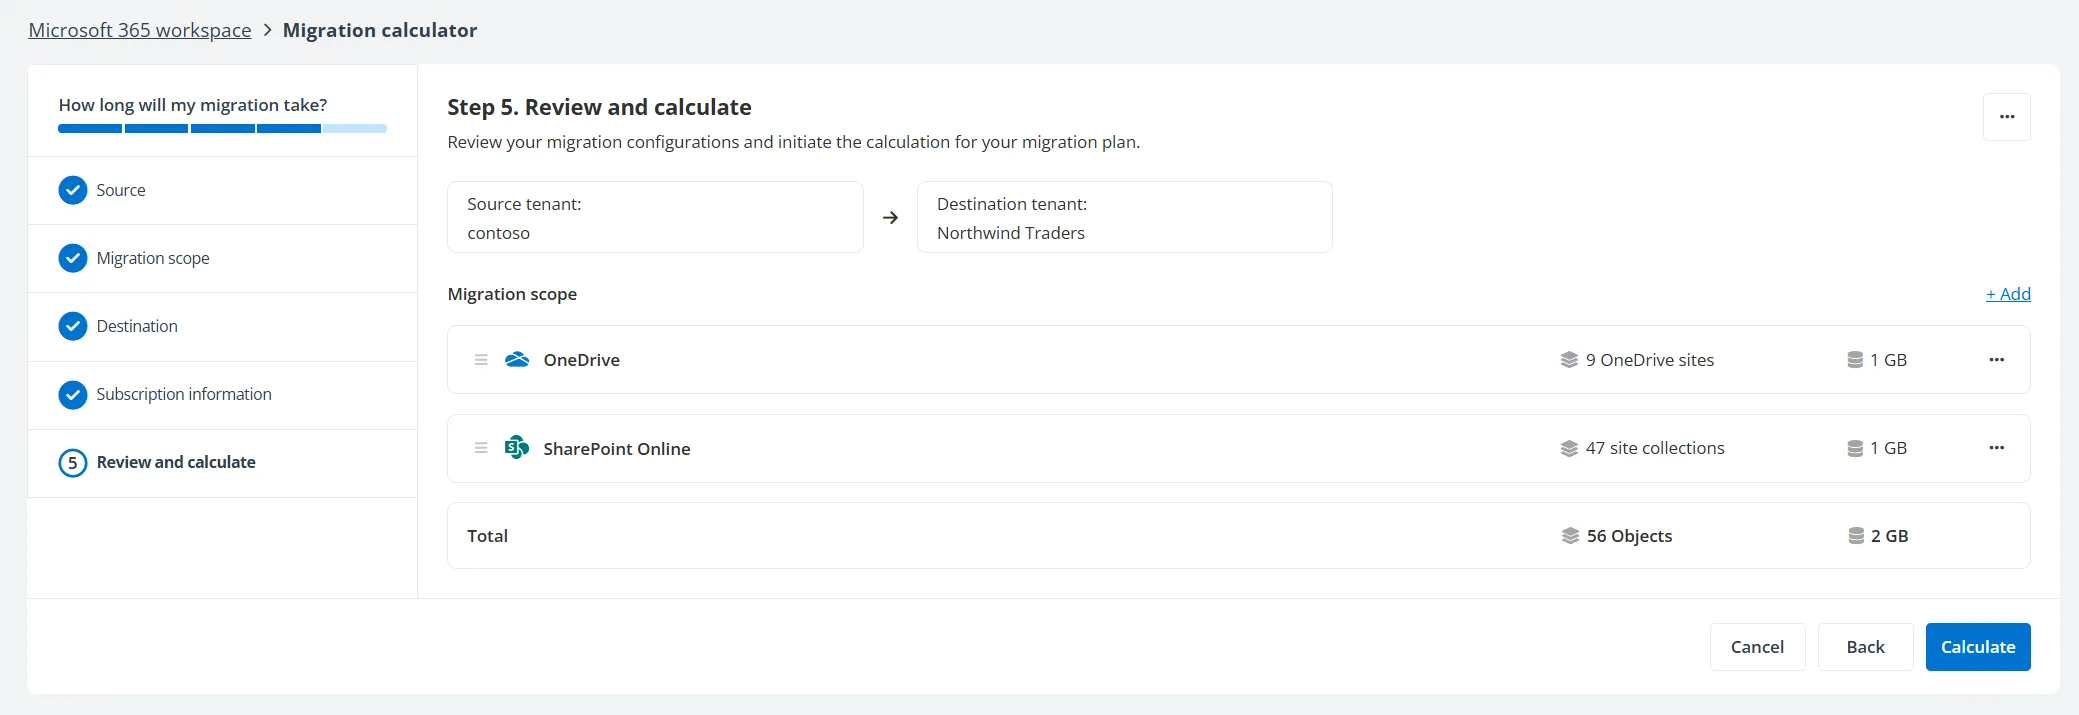Click the arrow between source and destination tenants

(x=890, y=217)
